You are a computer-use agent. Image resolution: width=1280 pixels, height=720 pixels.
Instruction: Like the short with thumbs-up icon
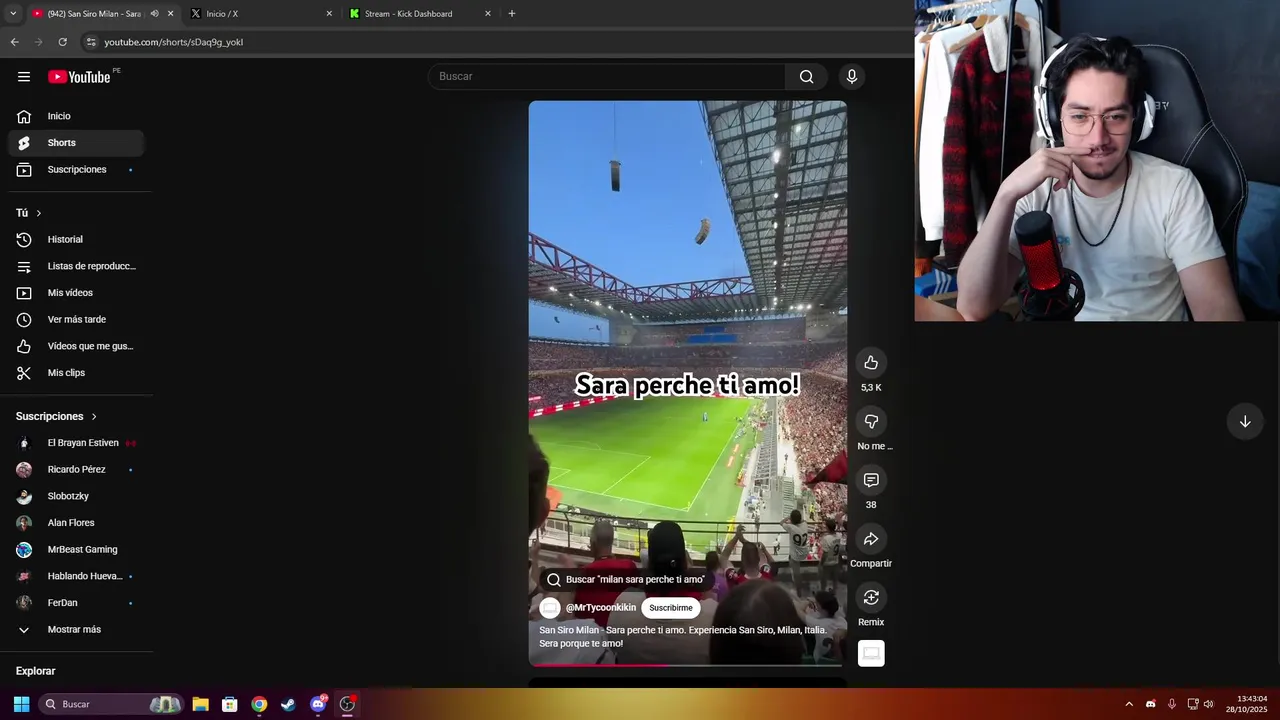coord(871,362)
